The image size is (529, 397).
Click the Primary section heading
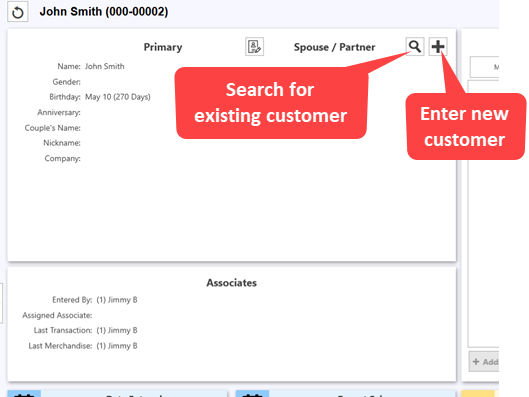[163, 47]
